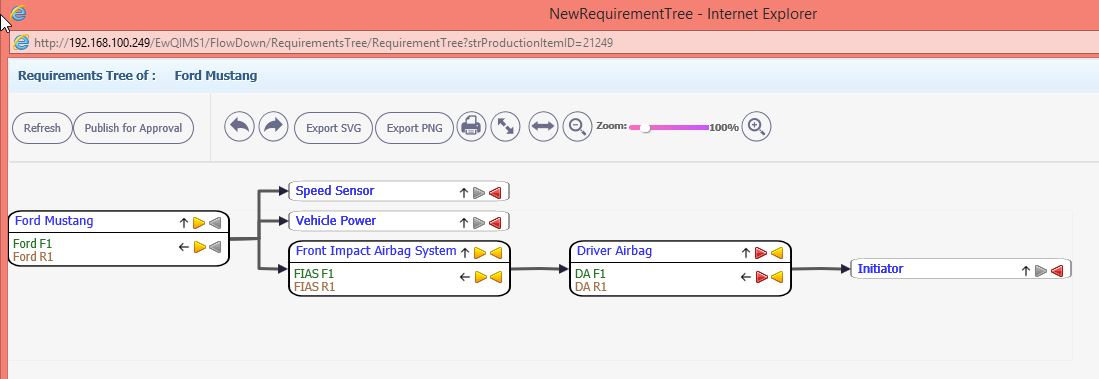This screenshot has width=1099, height=379.
Task: Click yellow right triangle in Front Impact Airbag header
Action: click(x=479, y=253)
